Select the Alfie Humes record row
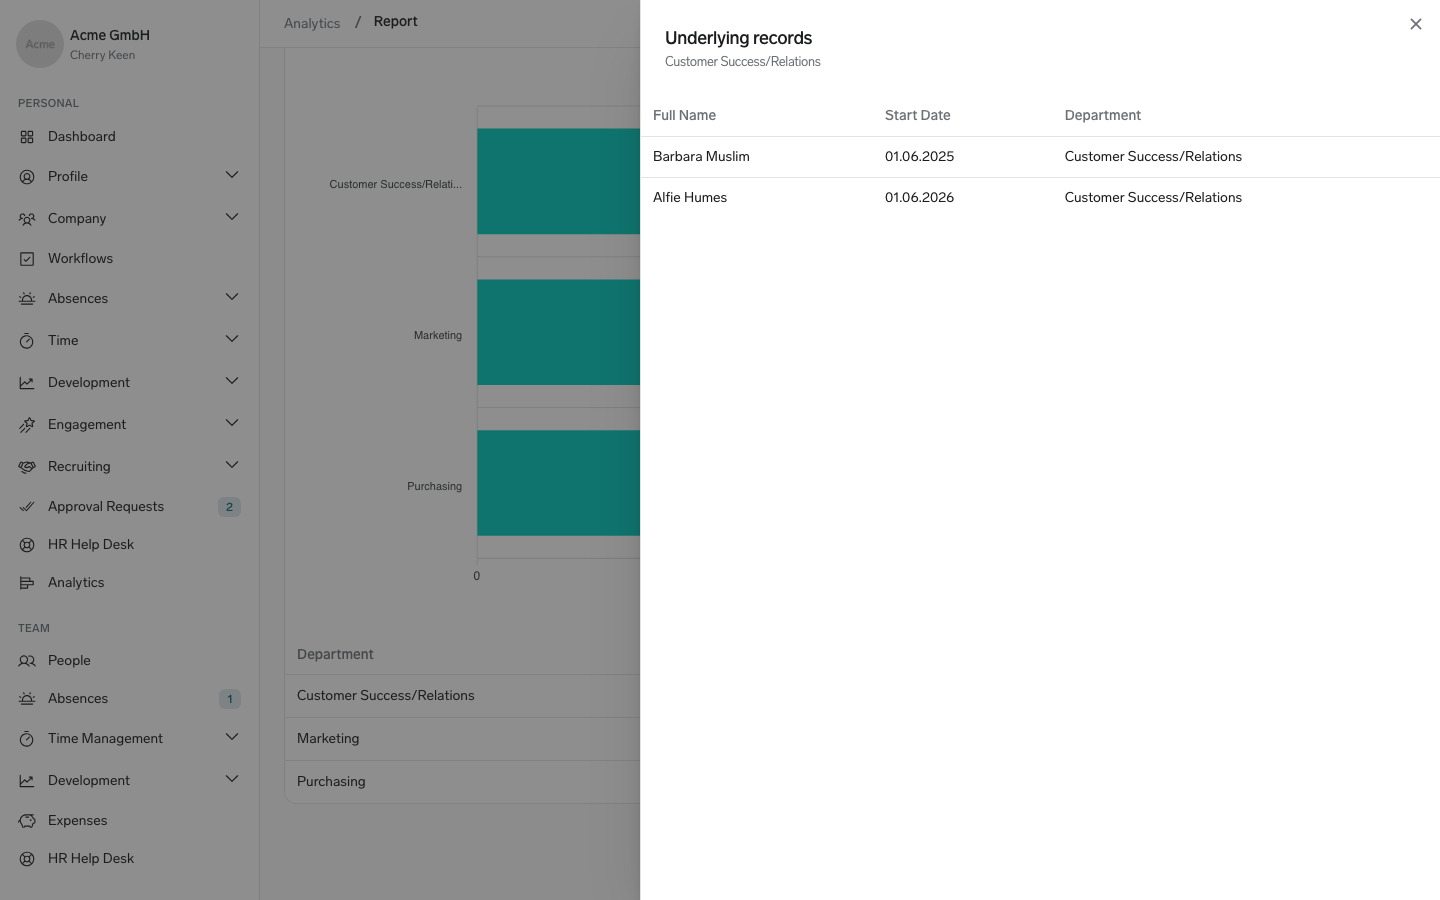 coord(1040,198)
